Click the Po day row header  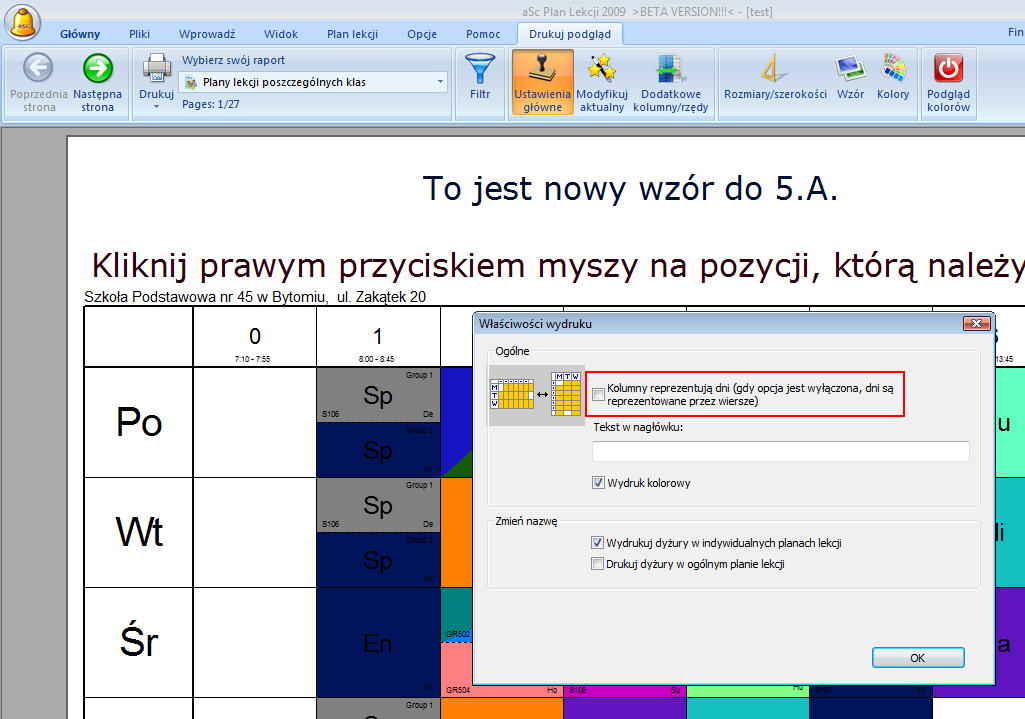click(x=139, y=422)
